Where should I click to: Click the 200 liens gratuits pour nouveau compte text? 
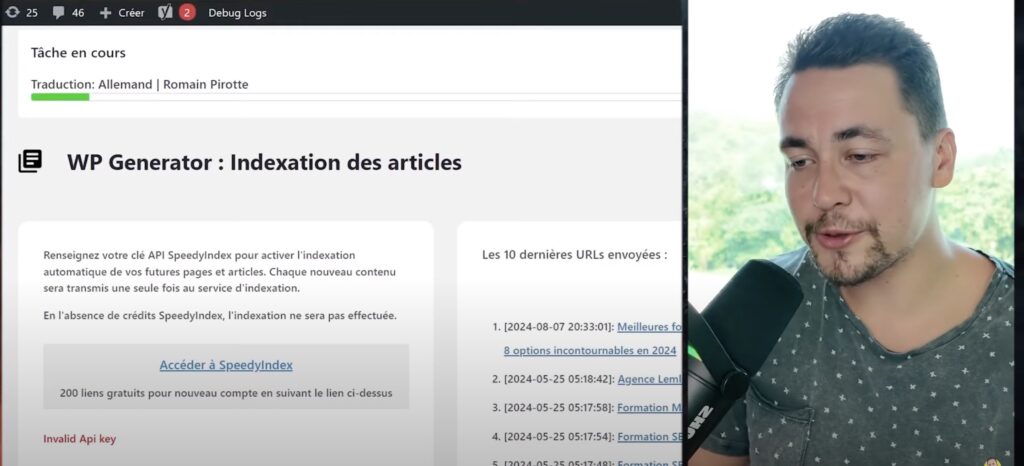[x=226, y=393]
